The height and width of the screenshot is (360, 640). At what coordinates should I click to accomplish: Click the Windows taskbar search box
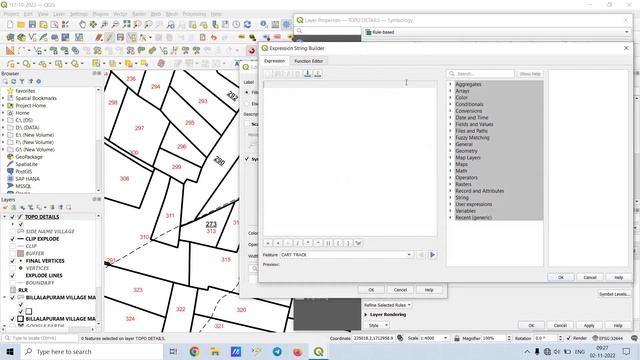coord(91,351)
